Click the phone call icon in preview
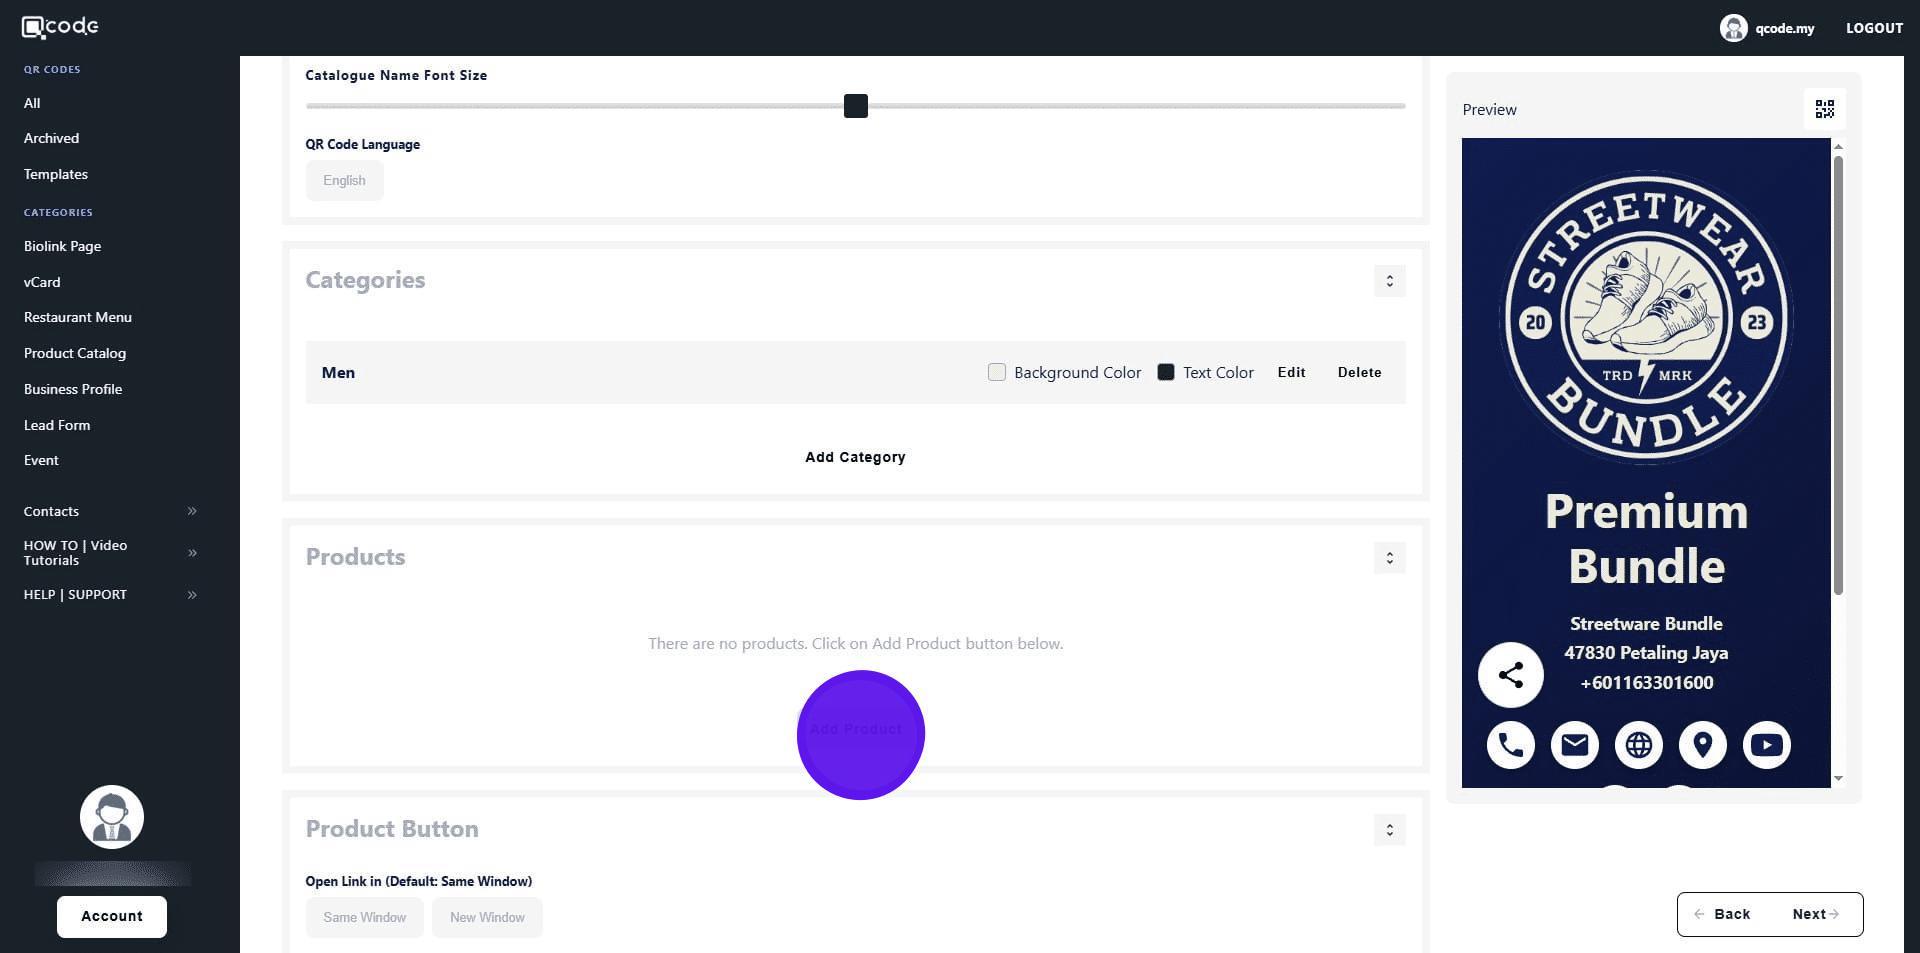 [x=1510, y=745]
